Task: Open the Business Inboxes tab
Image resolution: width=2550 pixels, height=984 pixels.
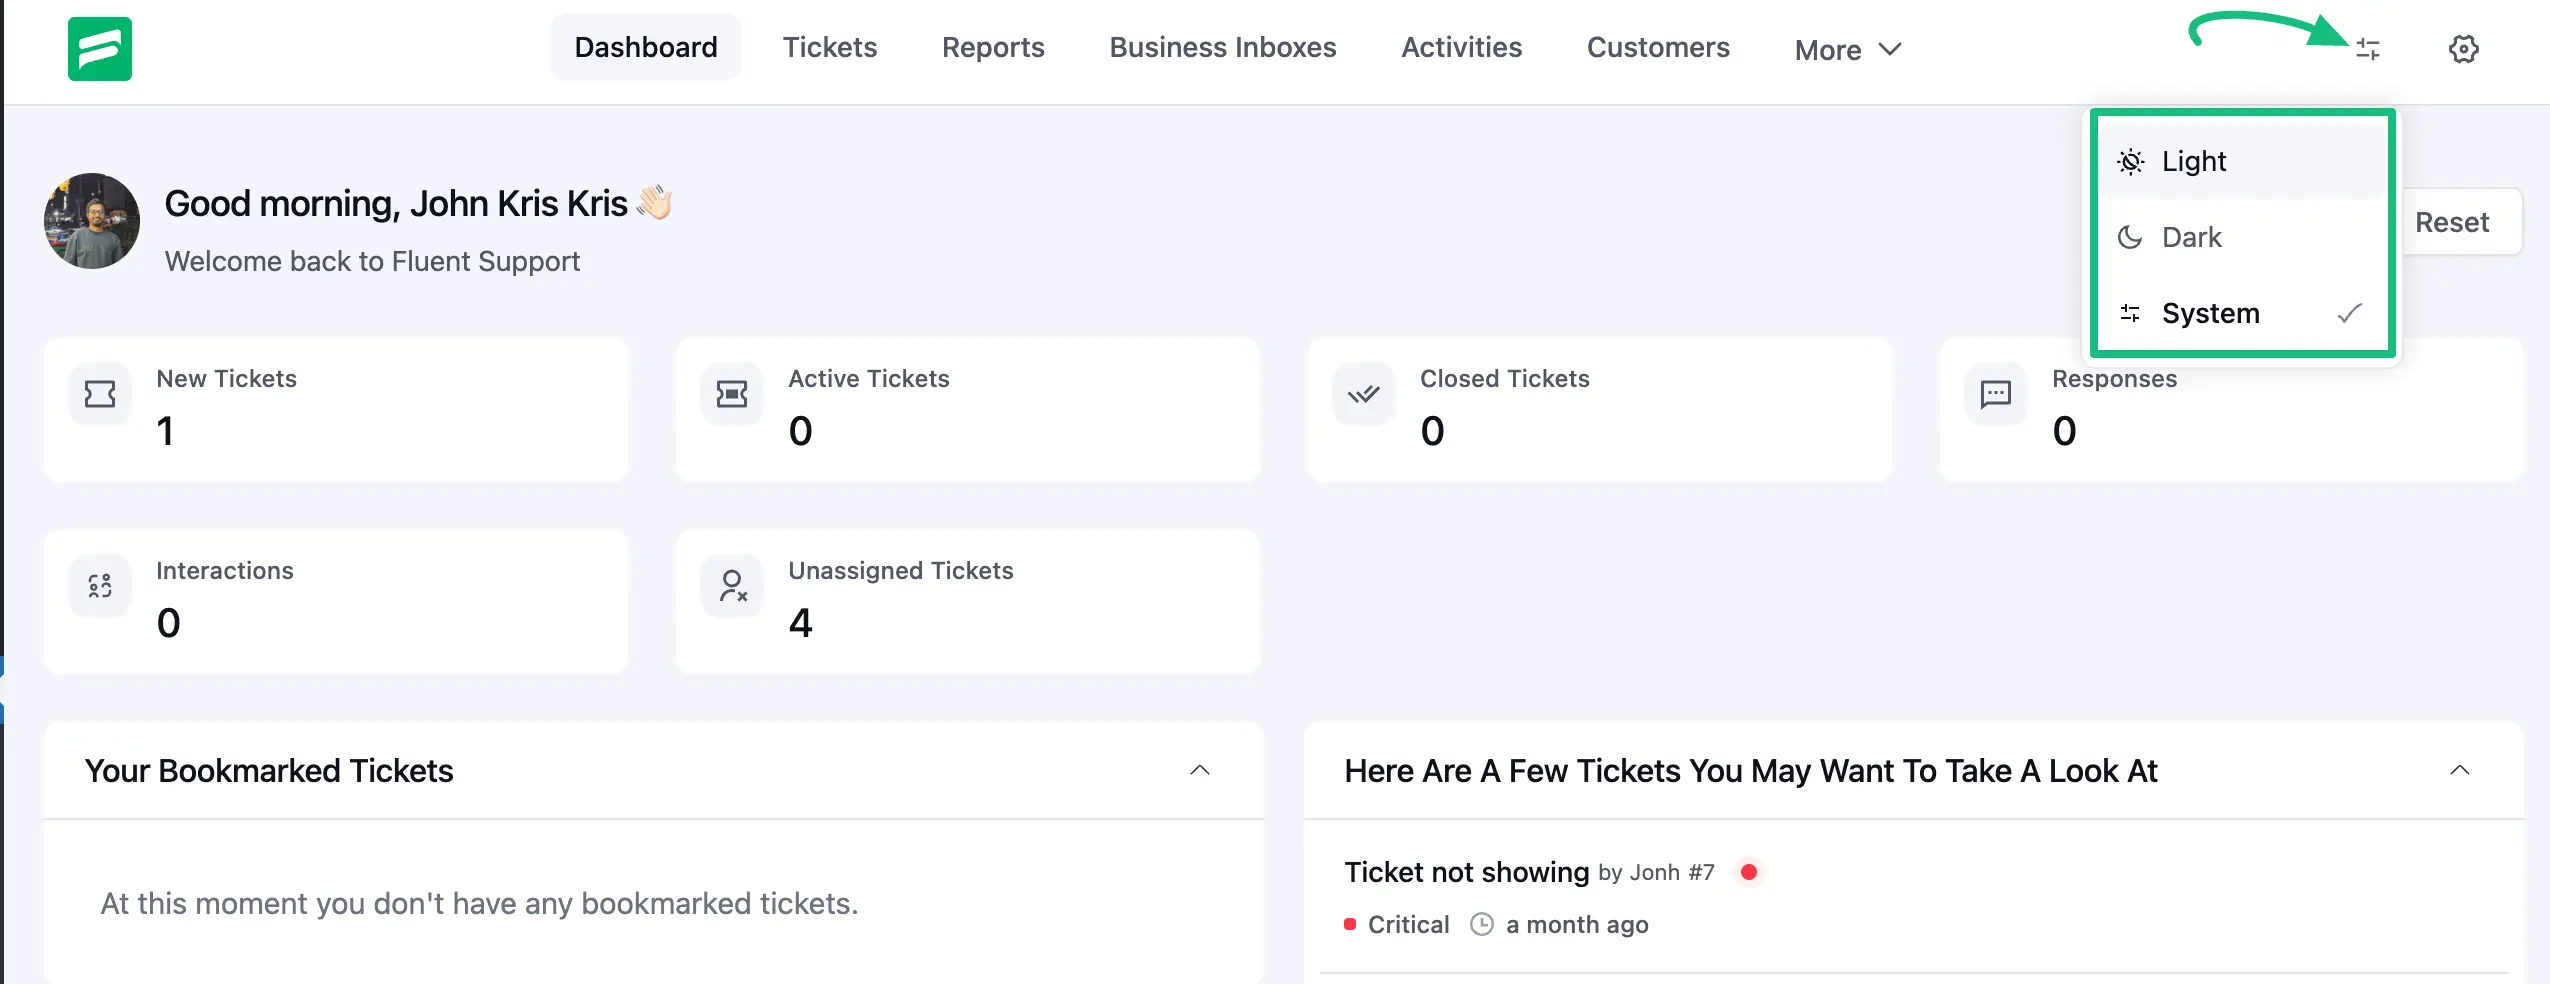Action: pos(1221,47)
